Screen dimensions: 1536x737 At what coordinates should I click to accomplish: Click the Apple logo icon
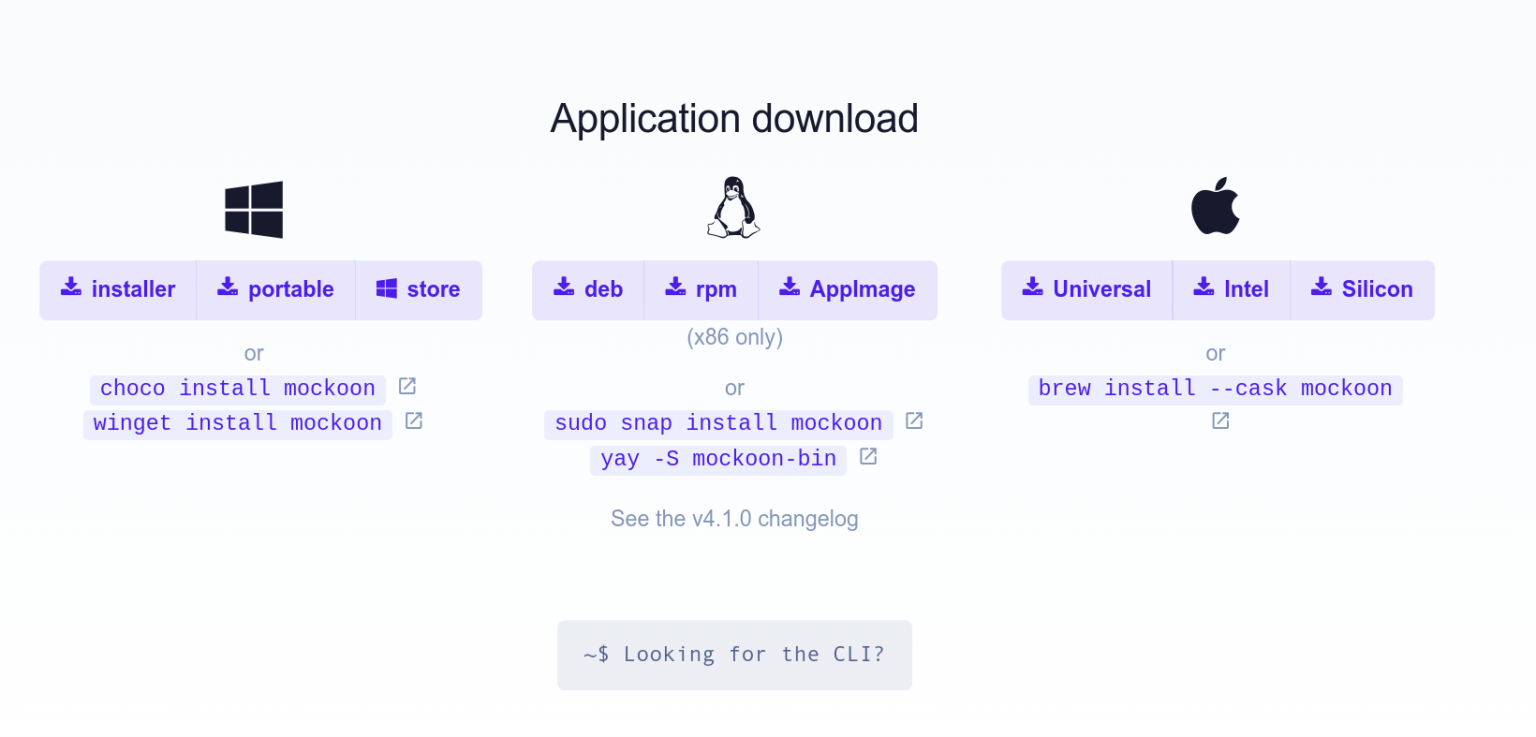[x=1215, y=206]
